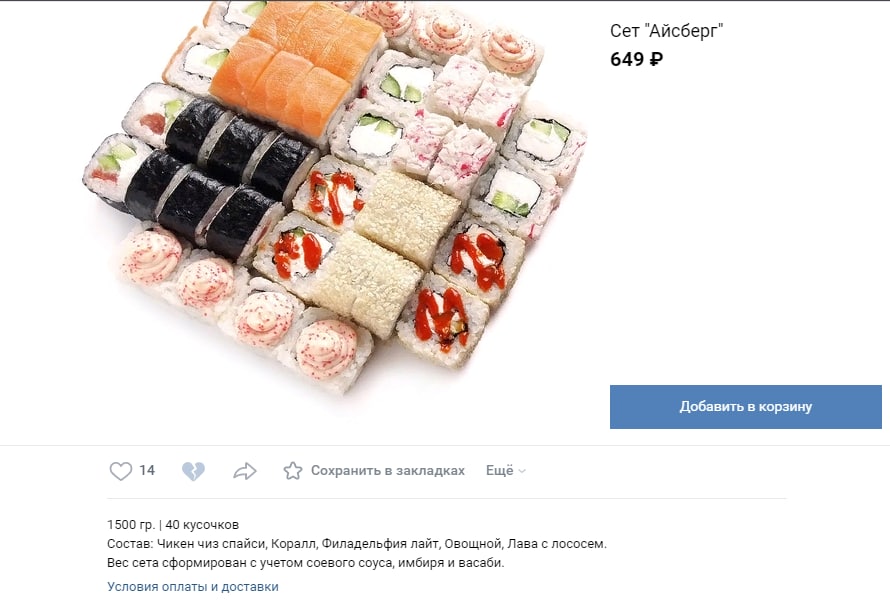Click the small chevron beside 'Ещё'

coord(522,471)
